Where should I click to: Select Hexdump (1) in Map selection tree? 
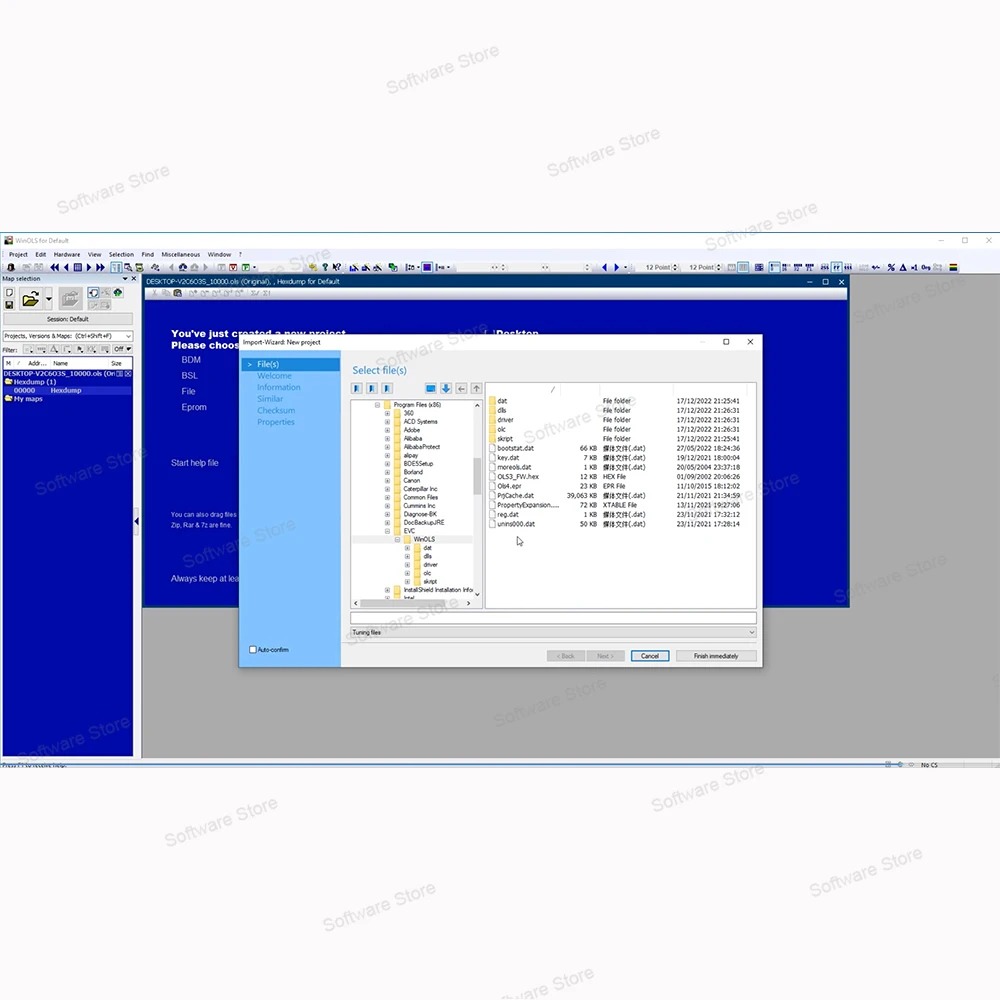pyautogui.click(x=34, y=381)
